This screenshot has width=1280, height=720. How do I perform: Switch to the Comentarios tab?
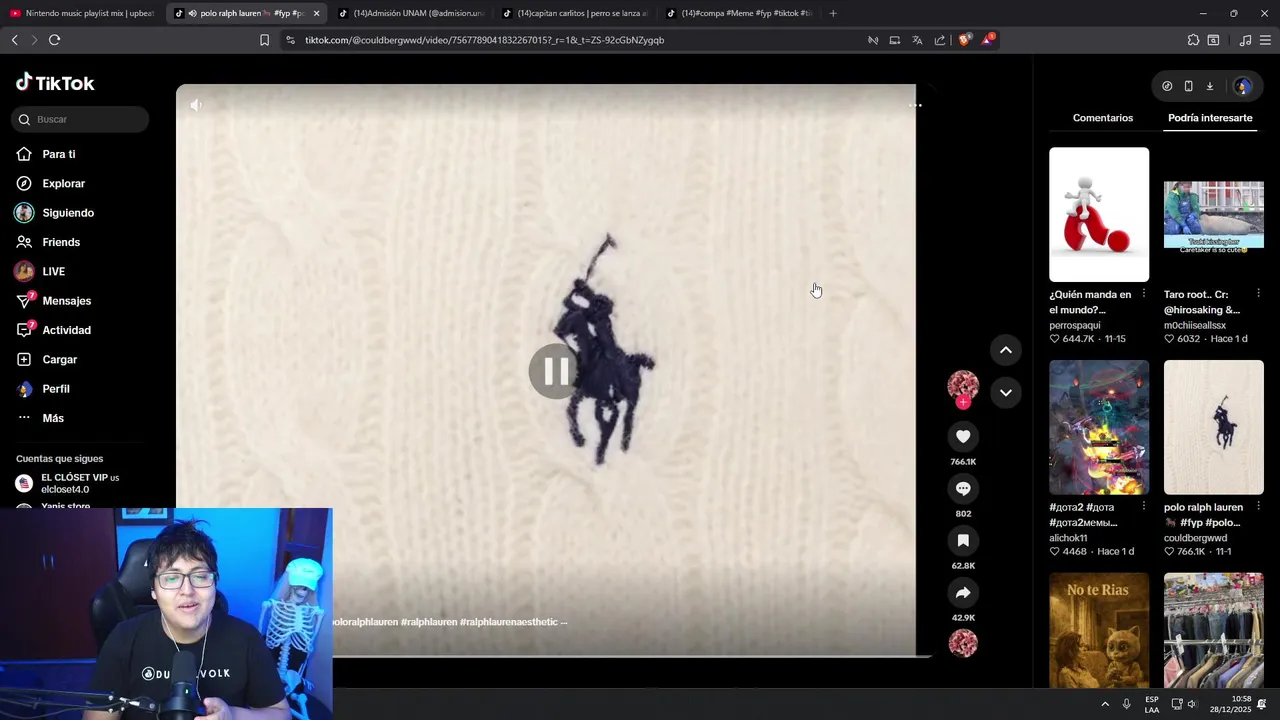coord(1103,118)
